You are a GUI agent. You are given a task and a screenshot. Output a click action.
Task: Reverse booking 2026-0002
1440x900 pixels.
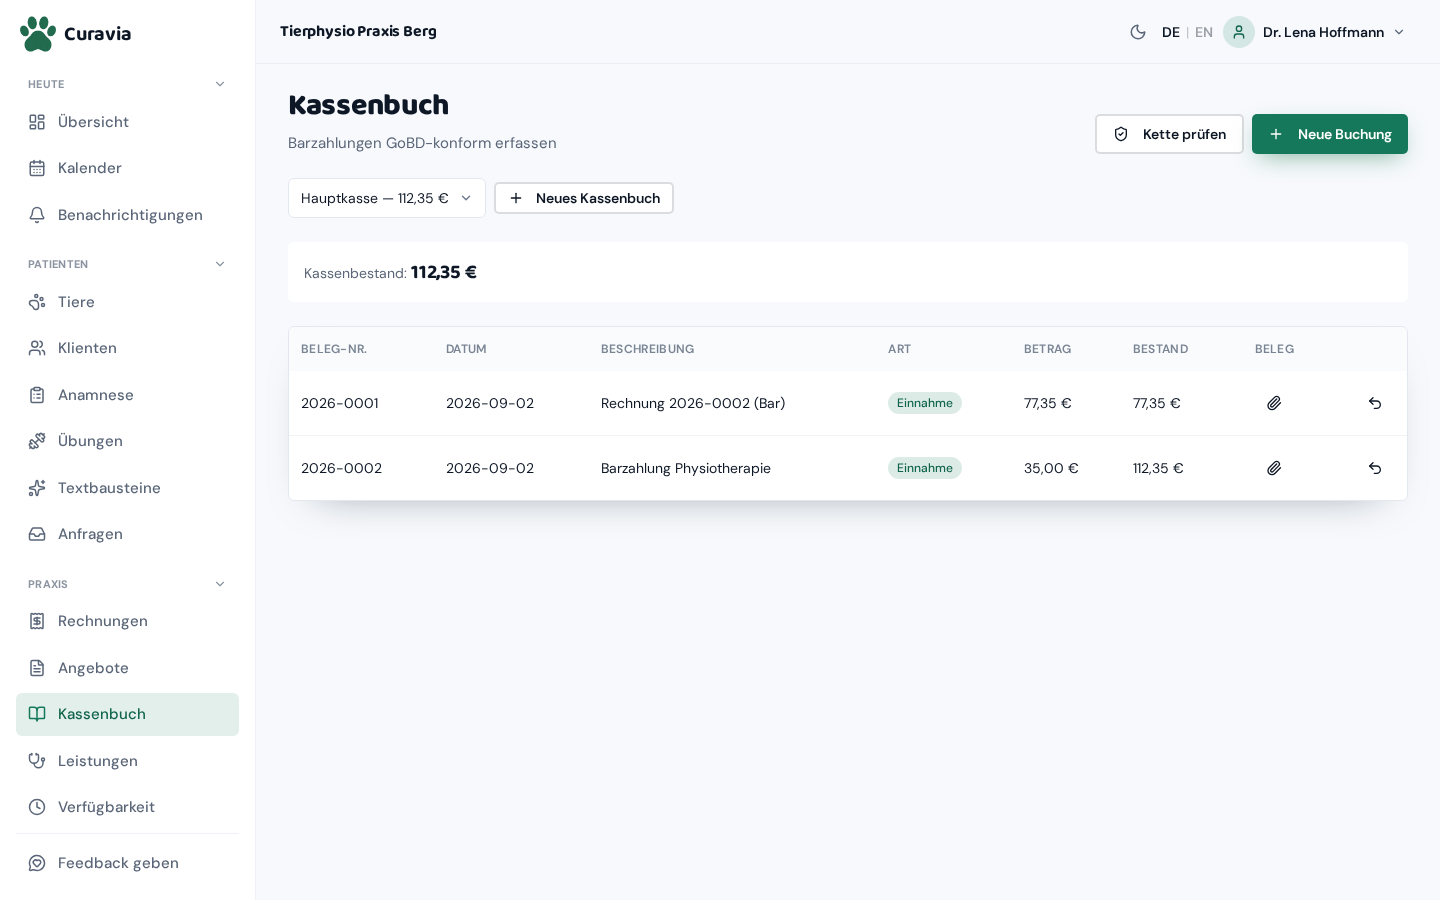point(1375,468)
